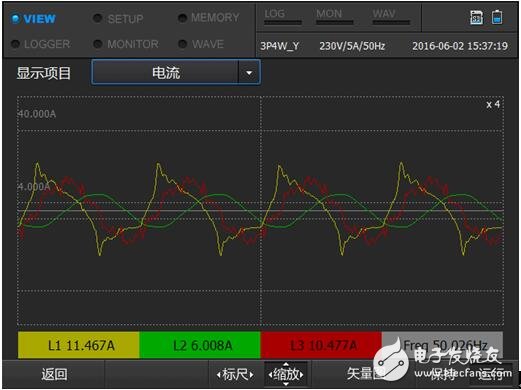Viewport: 521px width, 390px height.
Task: Switch to SETUP mode
Action: [x=118, y=19]
